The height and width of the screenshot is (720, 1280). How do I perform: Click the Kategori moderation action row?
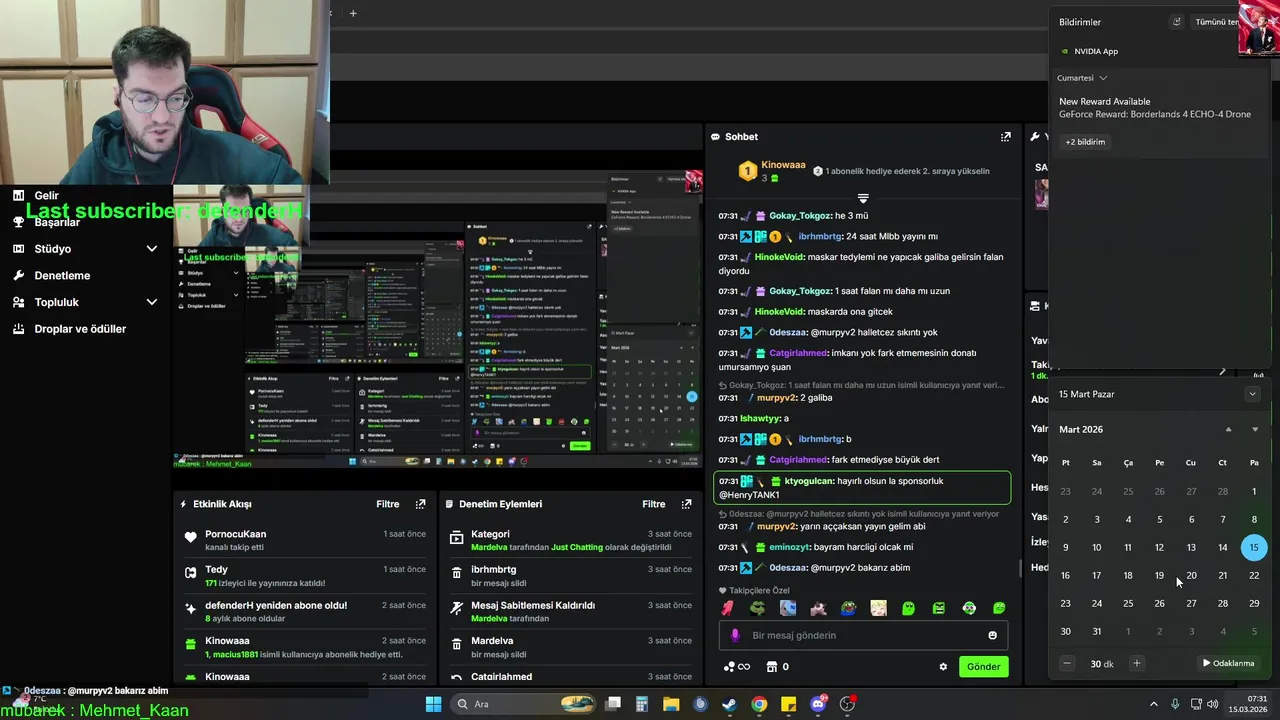tap(570, 540)
